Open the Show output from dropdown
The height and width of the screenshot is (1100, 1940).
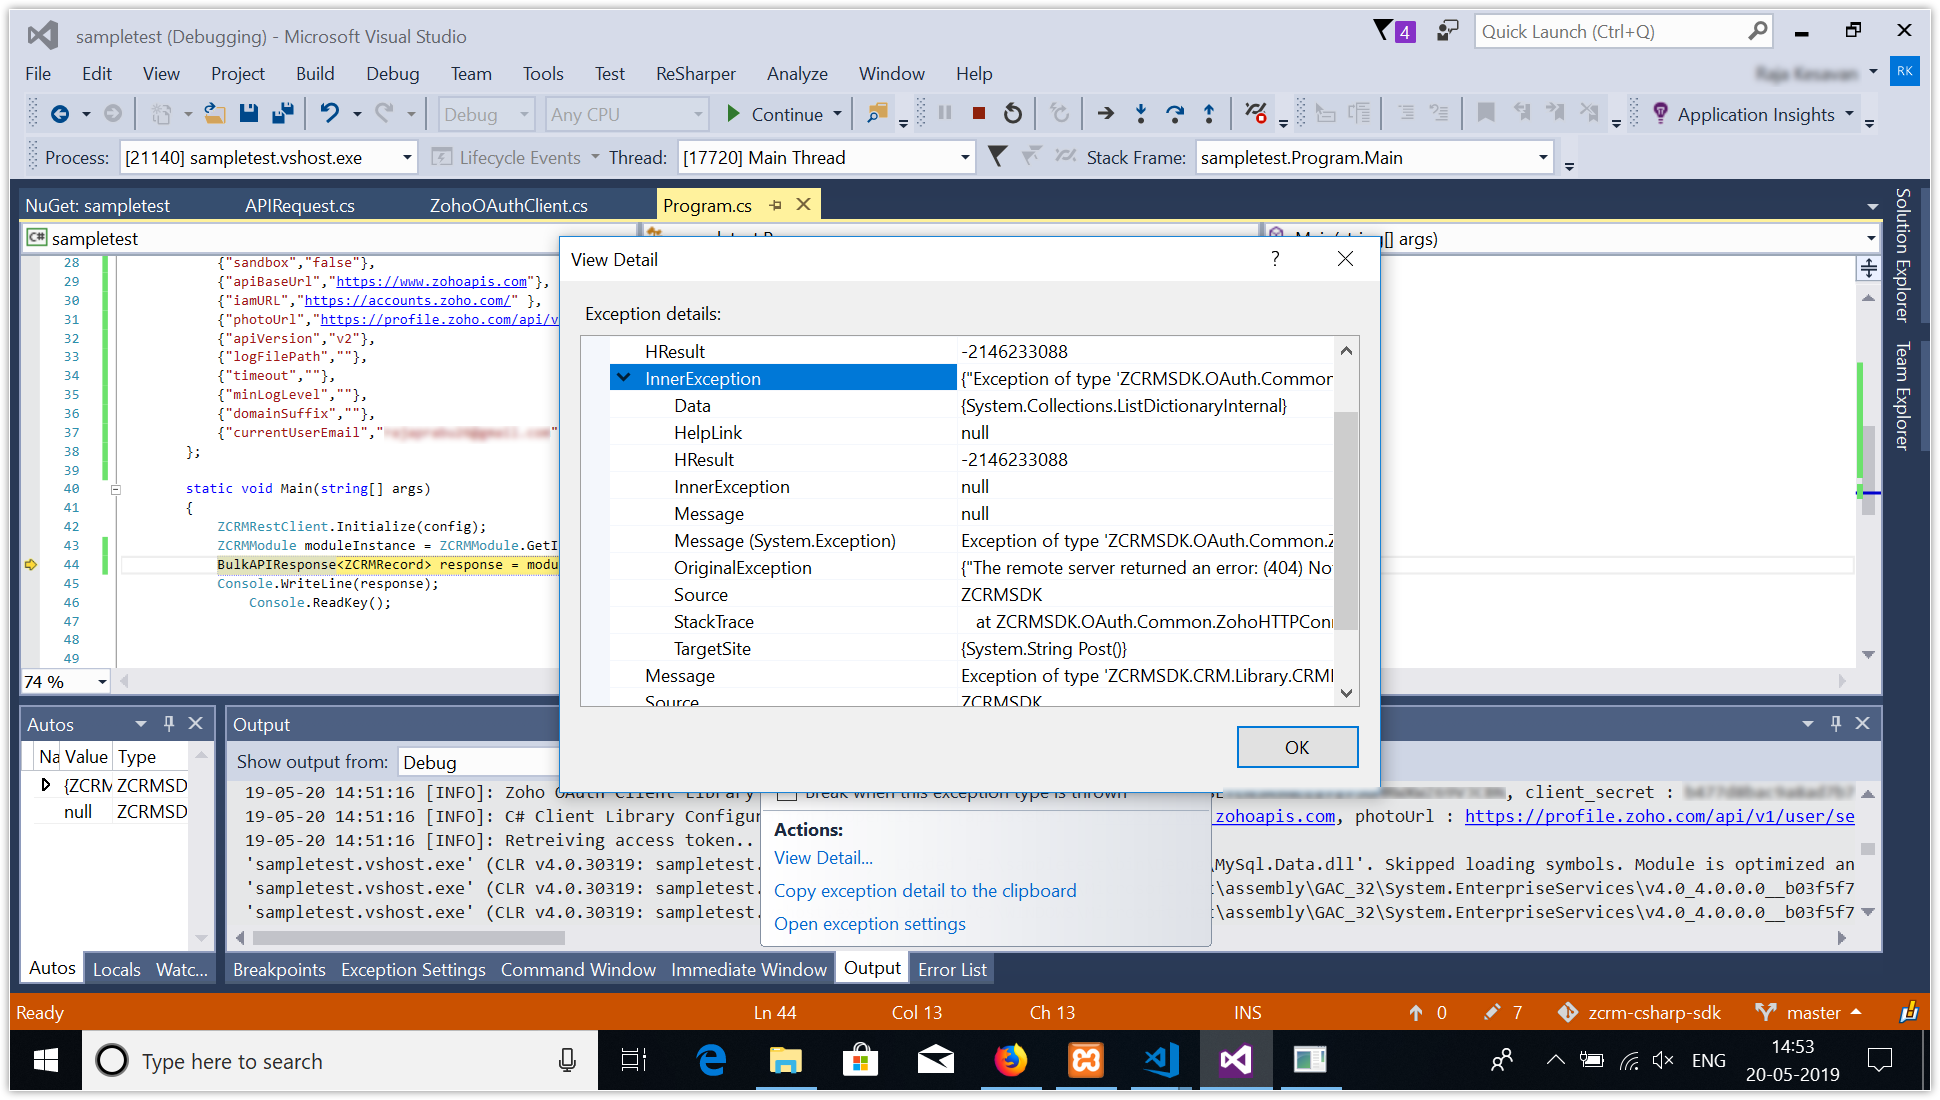(x=478, y=762)
